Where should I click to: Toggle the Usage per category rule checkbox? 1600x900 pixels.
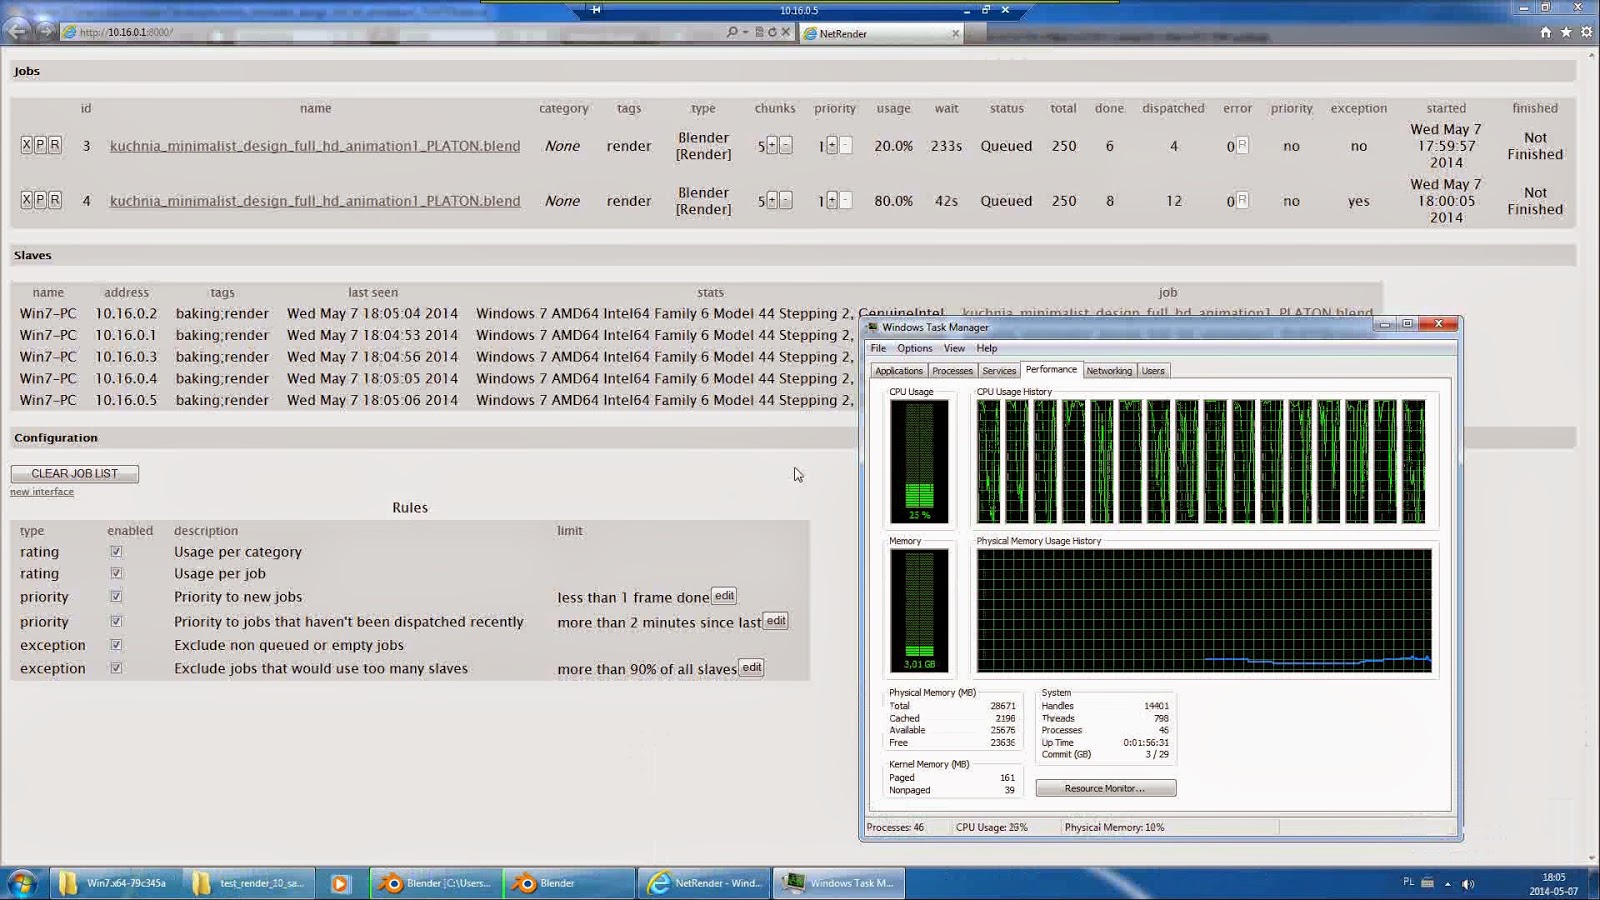pos(116,552)
